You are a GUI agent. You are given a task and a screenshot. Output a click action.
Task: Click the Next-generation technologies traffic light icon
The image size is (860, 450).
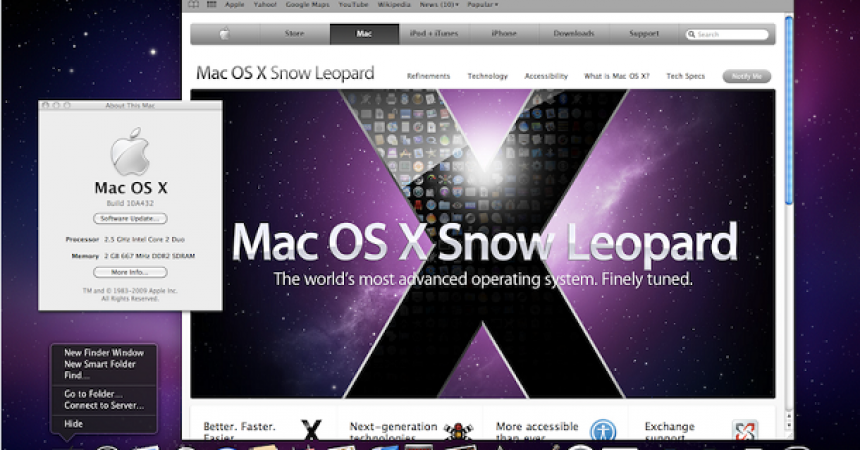[x=458, y=431]
